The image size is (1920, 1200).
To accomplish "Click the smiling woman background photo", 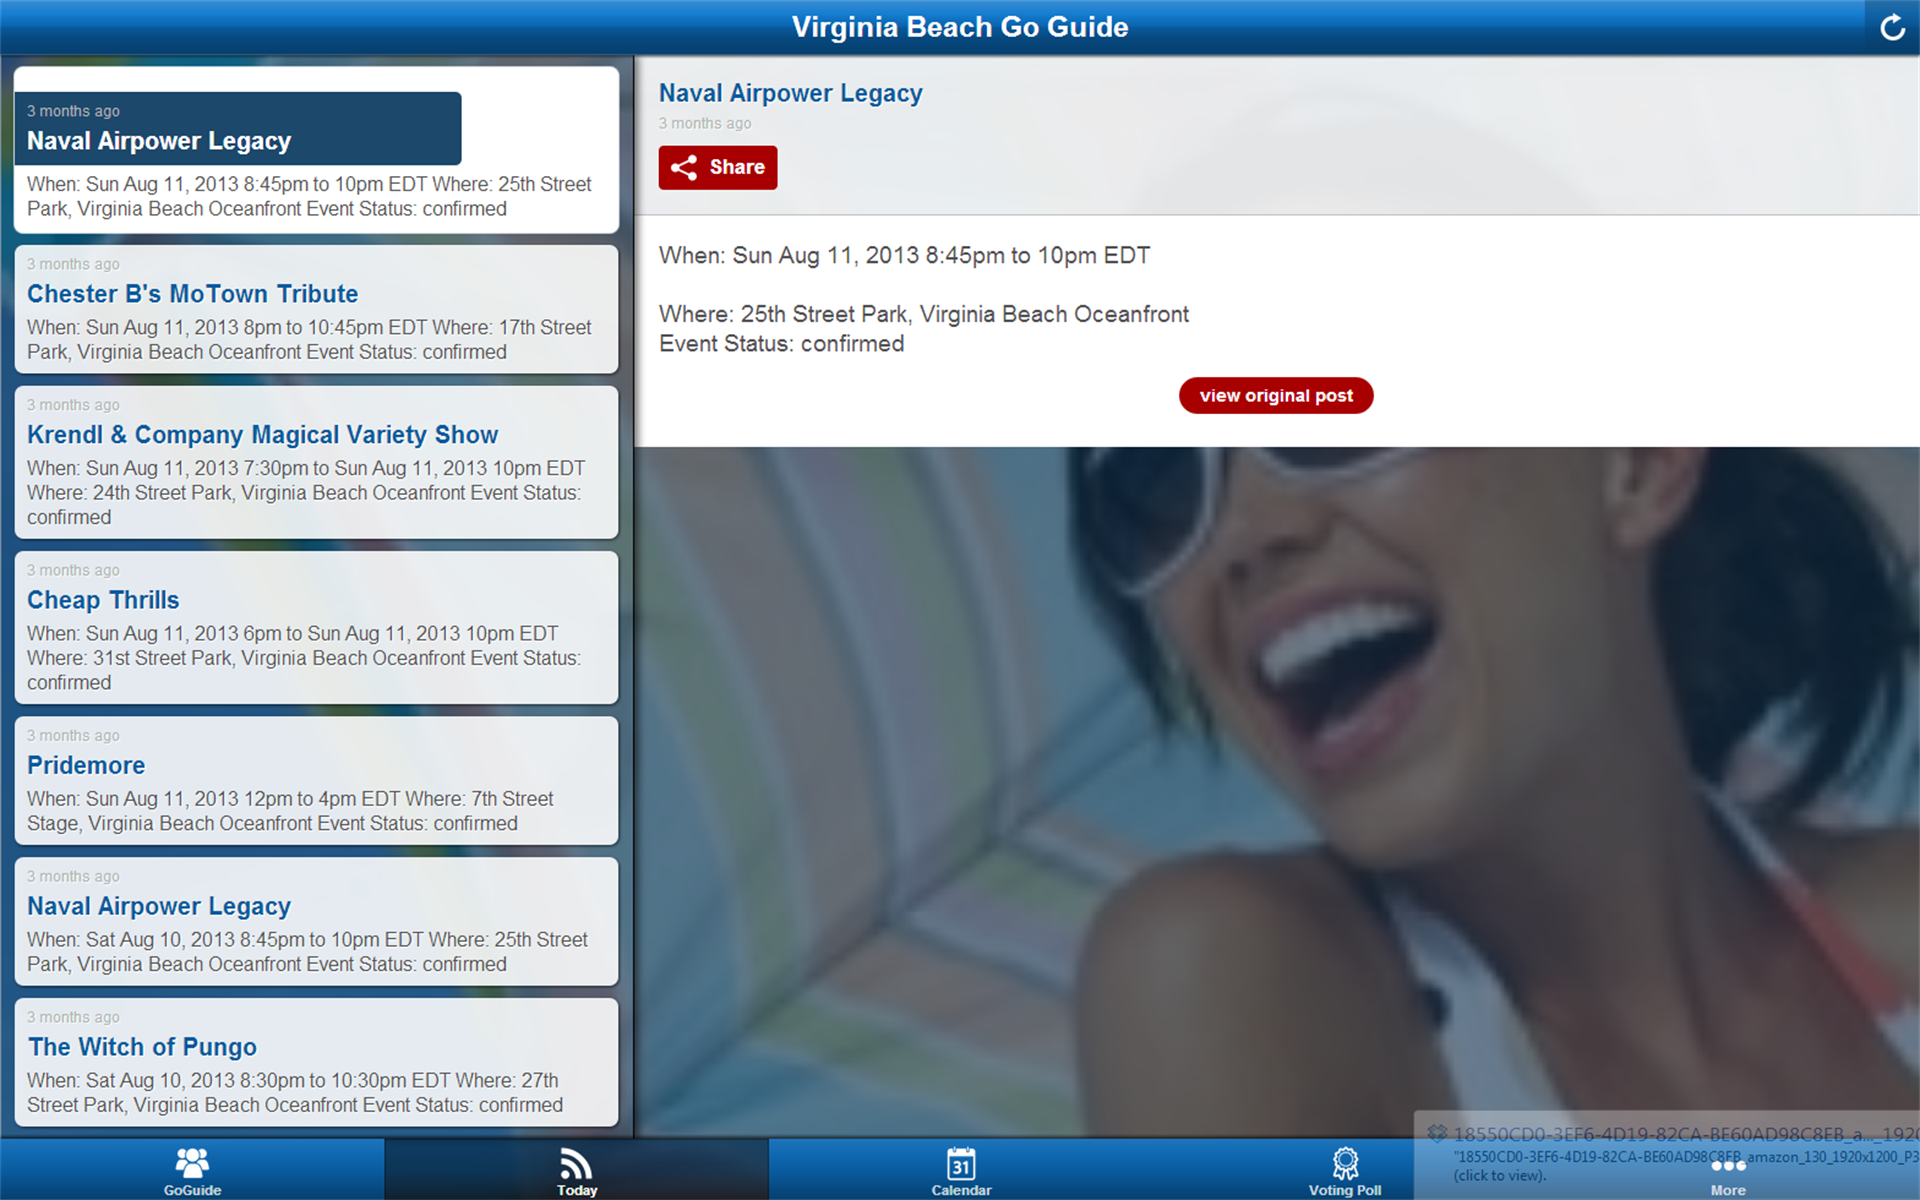I will [x=1277, y=792].
